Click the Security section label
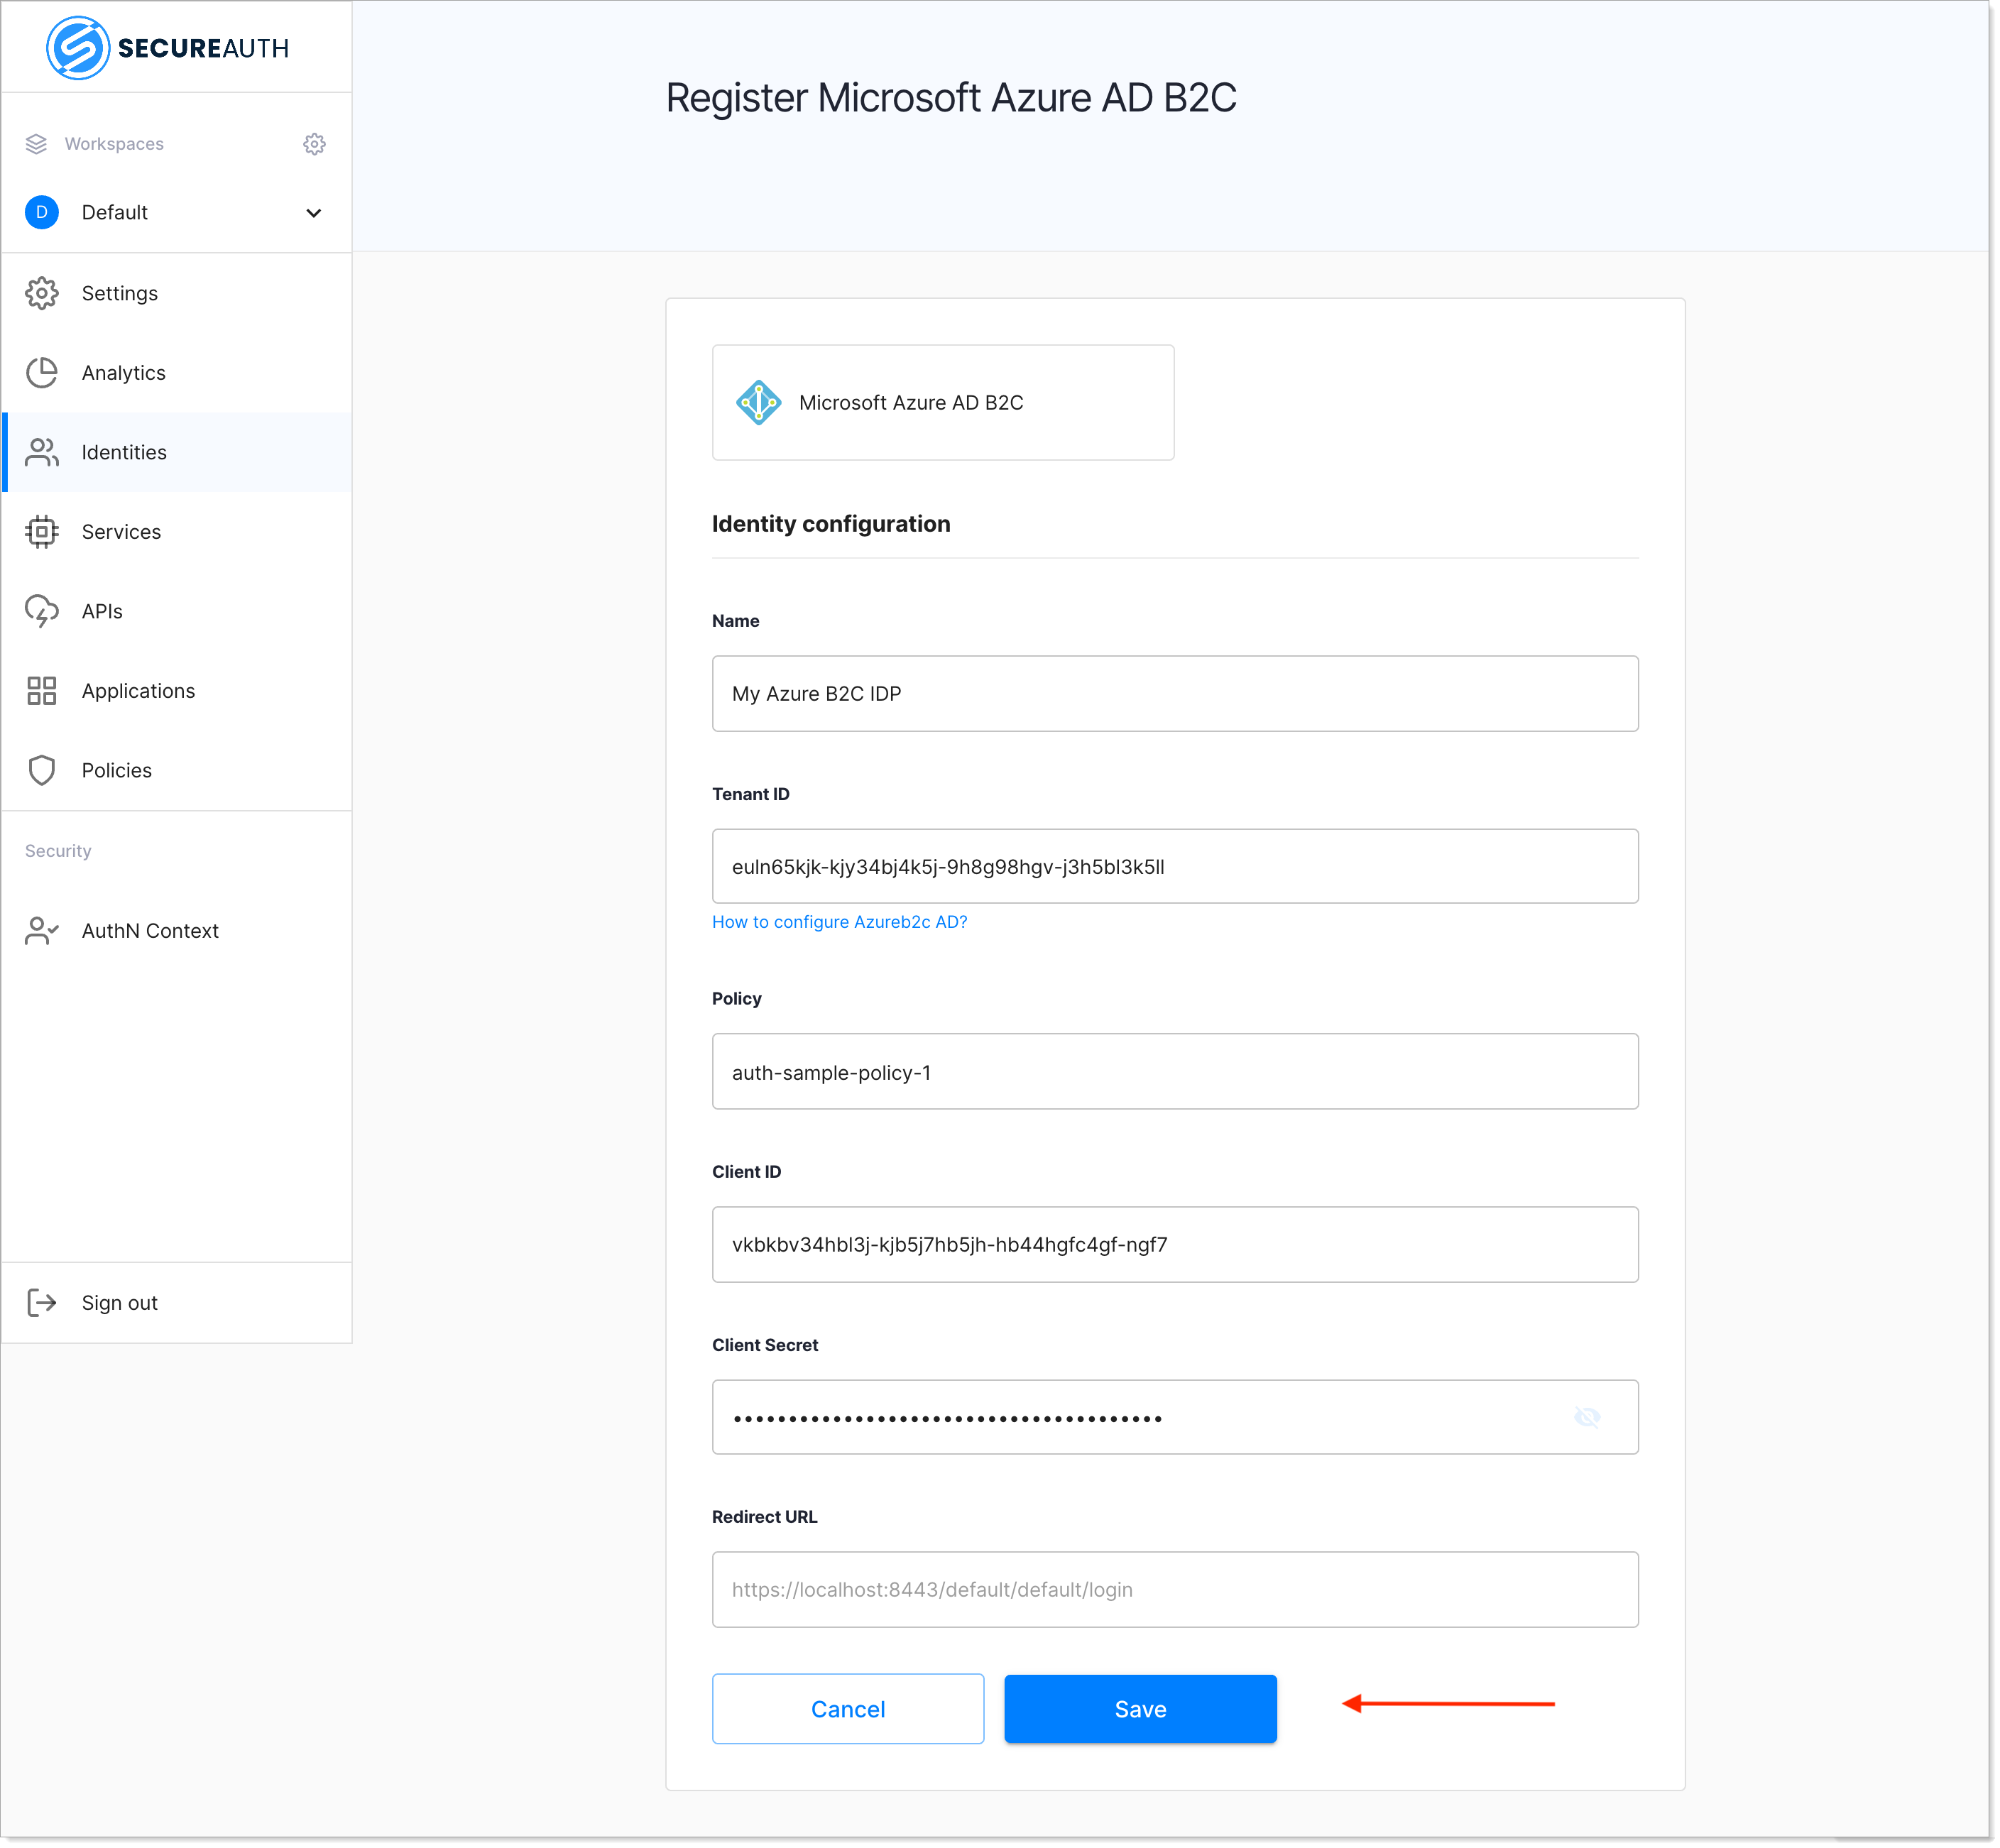The image size is (2000, 1848). coord(58,851)
